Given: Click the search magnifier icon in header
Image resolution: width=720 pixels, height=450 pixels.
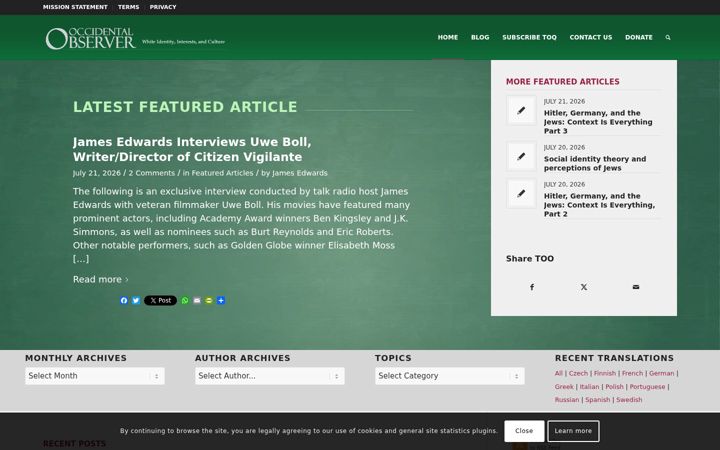Looking at the screenshot, I should click(x=668, y=38).
